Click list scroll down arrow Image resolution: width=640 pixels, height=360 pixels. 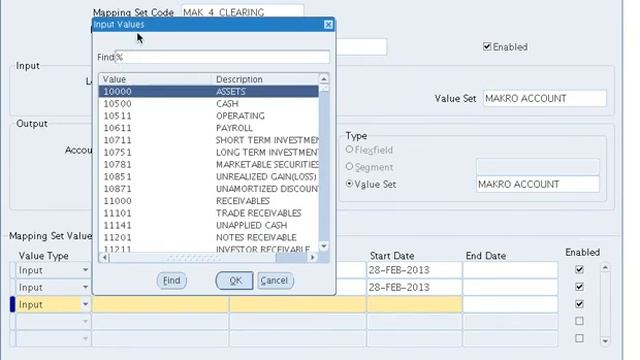324,246
